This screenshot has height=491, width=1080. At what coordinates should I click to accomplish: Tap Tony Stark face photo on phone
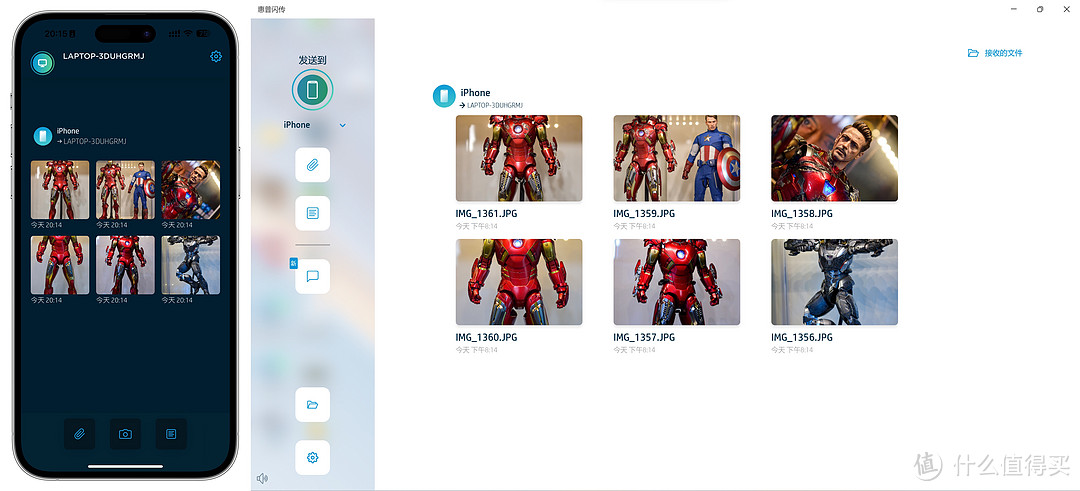tap(191, 189)
